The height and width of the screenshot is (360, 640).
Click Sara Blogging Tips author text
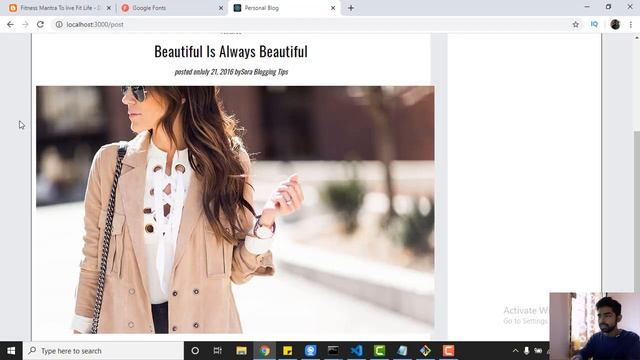point(264,72)
